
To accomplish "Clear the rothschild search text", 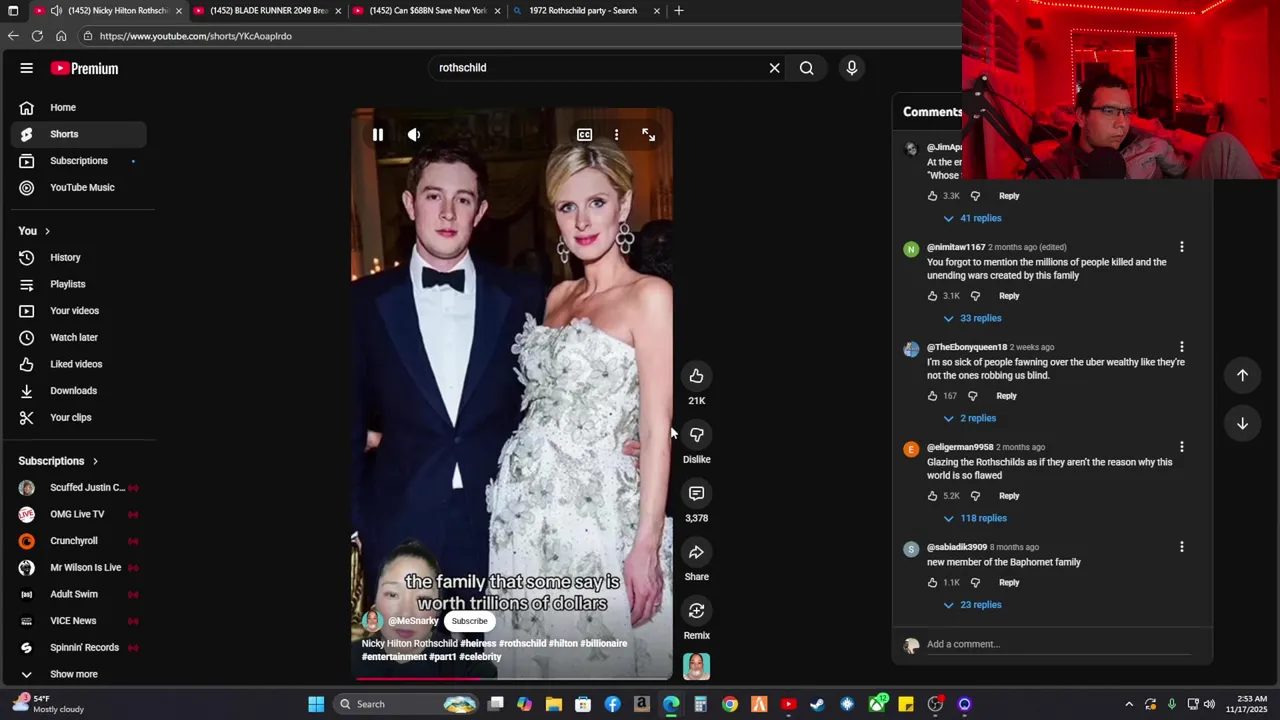I will 774,68.
